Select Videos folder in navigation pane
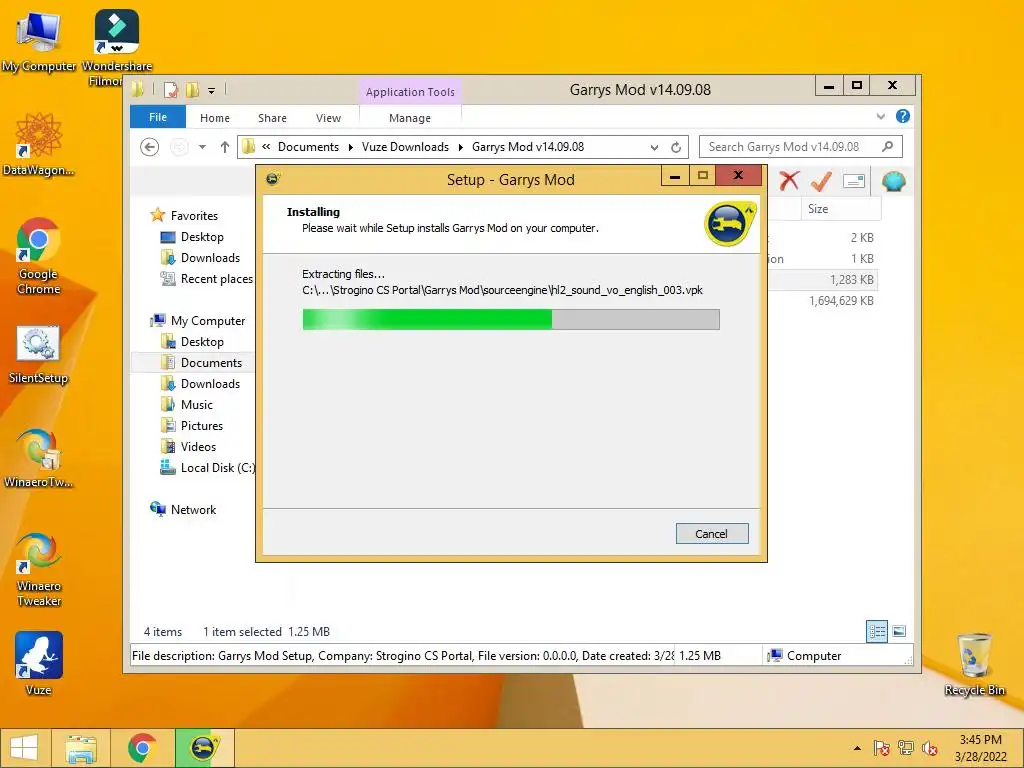 [198, 447]
